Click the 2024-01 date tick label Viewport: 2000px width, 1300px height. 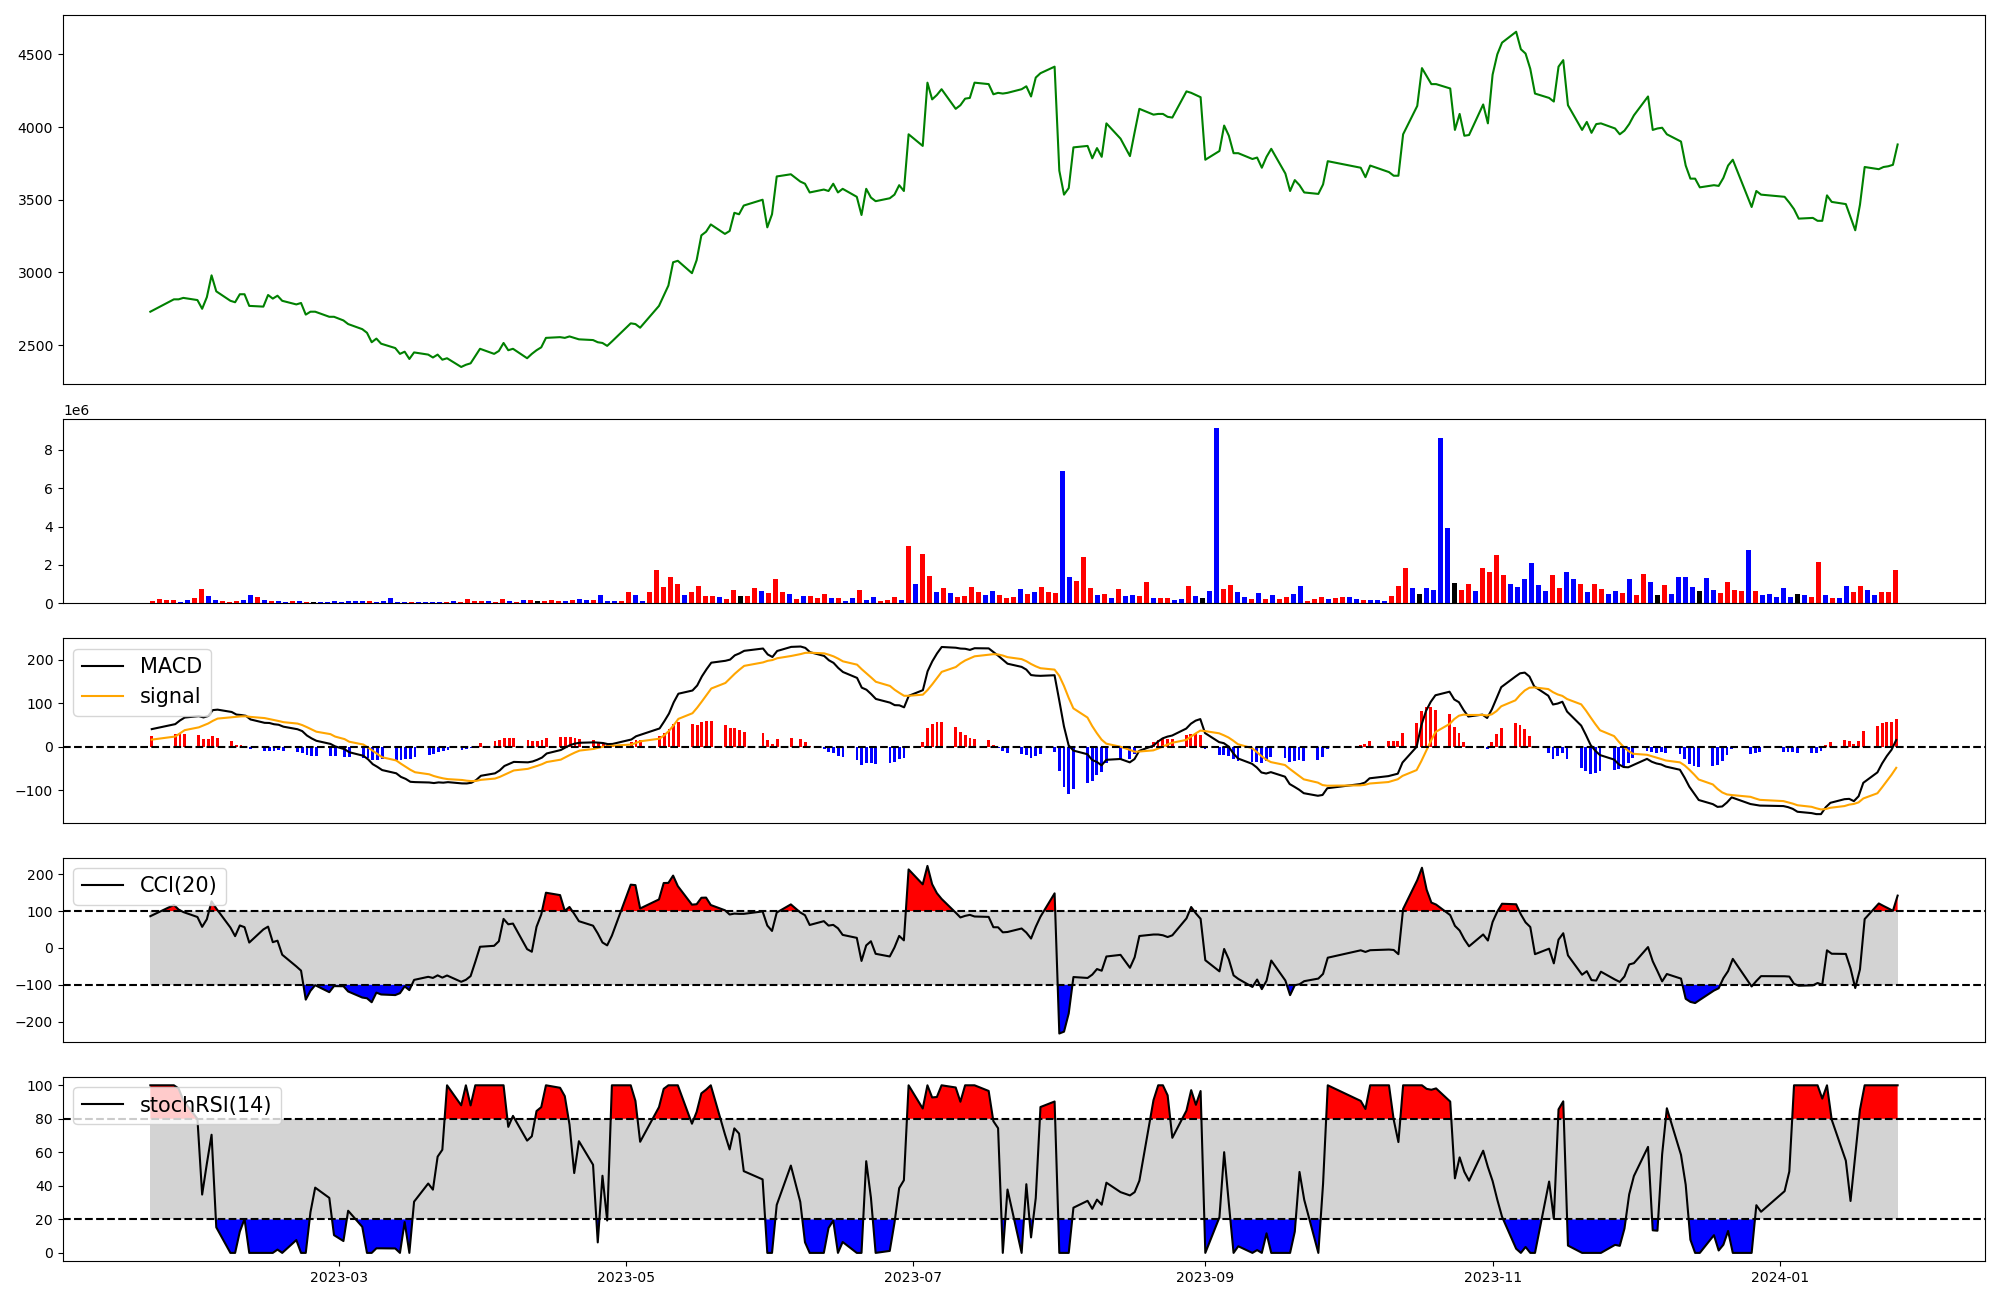pyautogui.click(x=1780, y=1277)
